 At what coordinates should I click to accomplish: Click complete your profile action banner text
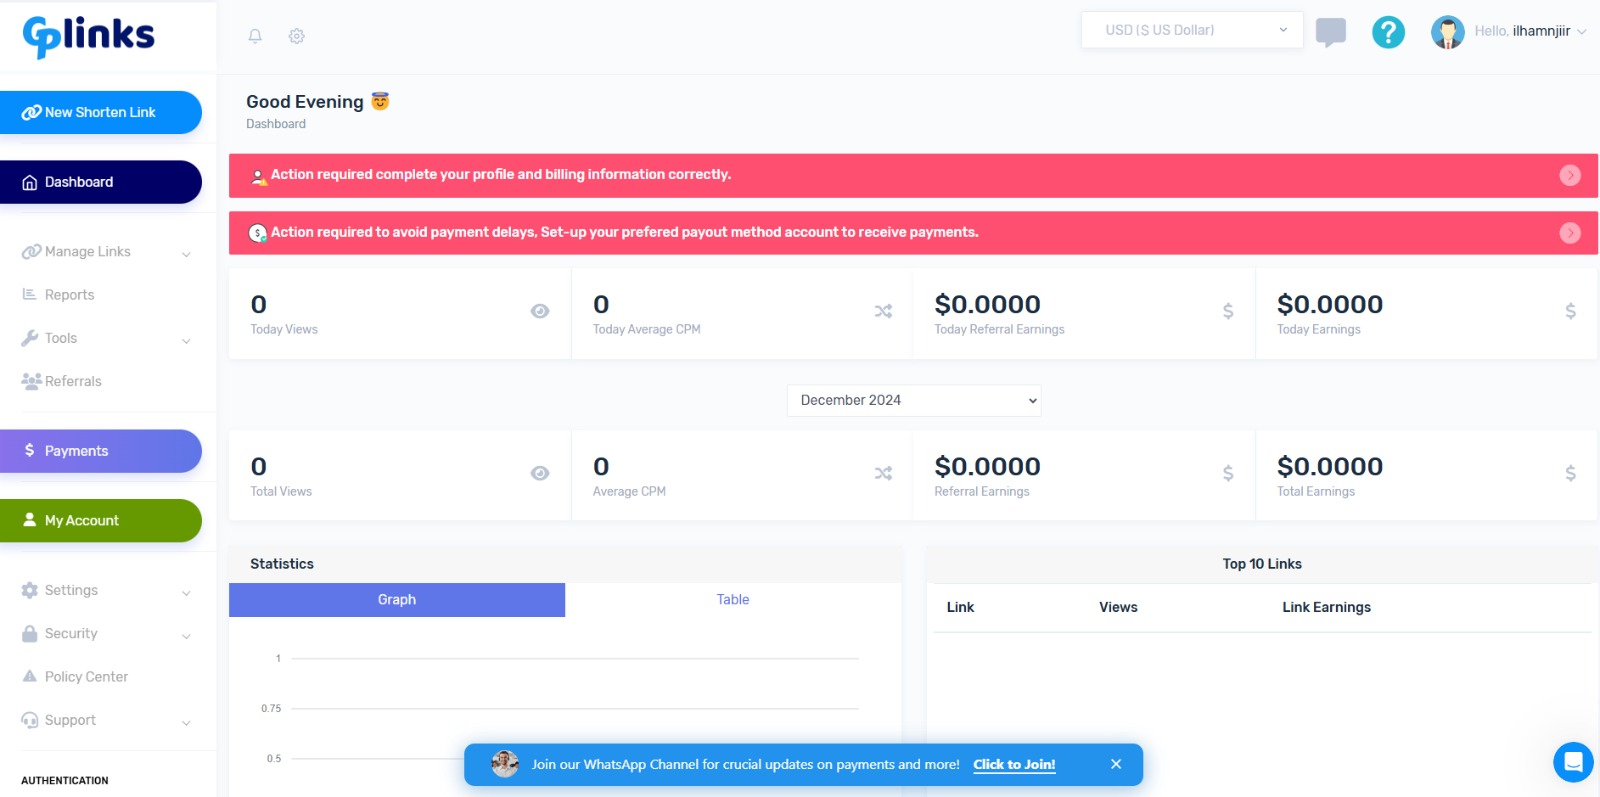[x=501, y=174]
